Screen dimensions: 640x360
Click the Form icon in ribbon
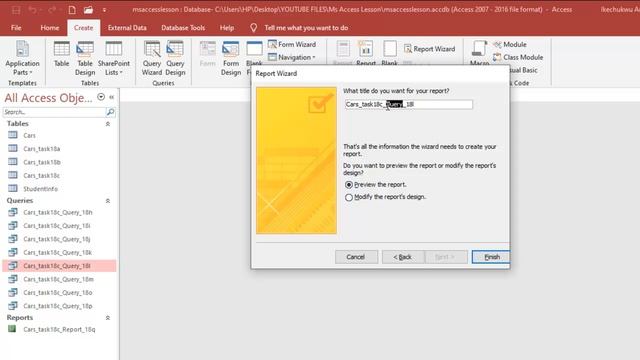coord(207,54)
